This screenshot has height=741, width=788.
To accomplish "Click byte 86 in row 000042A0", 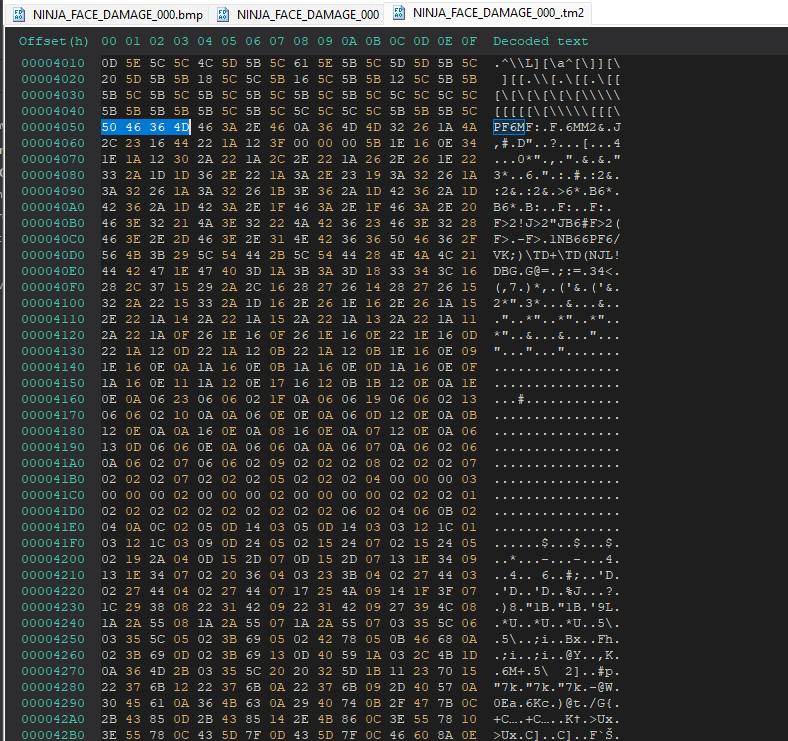I will [x=349, y=719].
